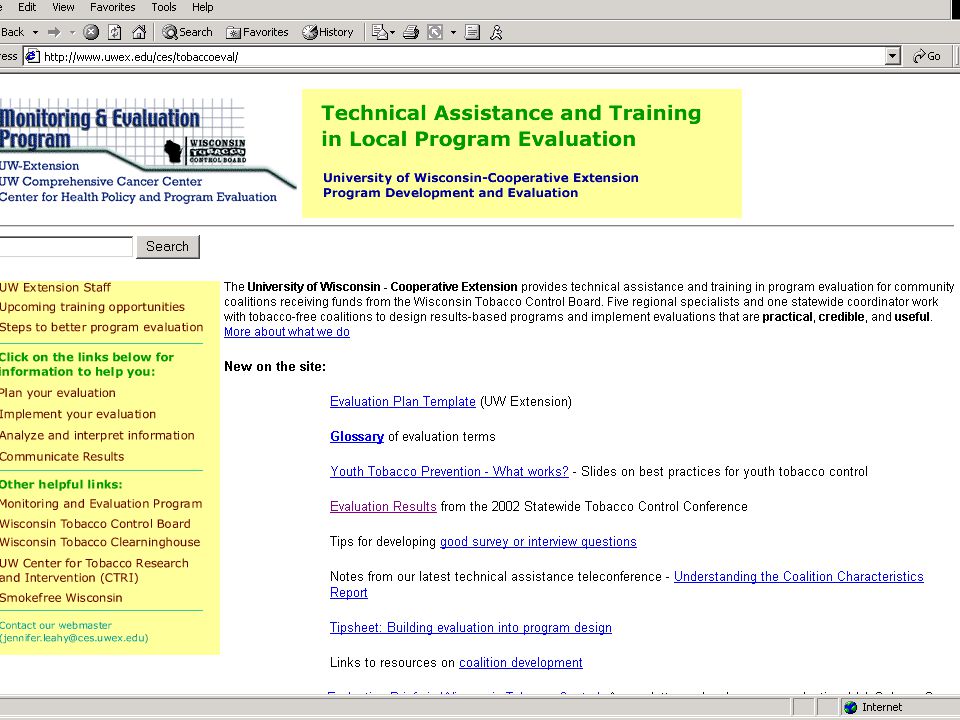Open Wisconsin Tobacco Clearninghouse link

[x=100, y=542]
